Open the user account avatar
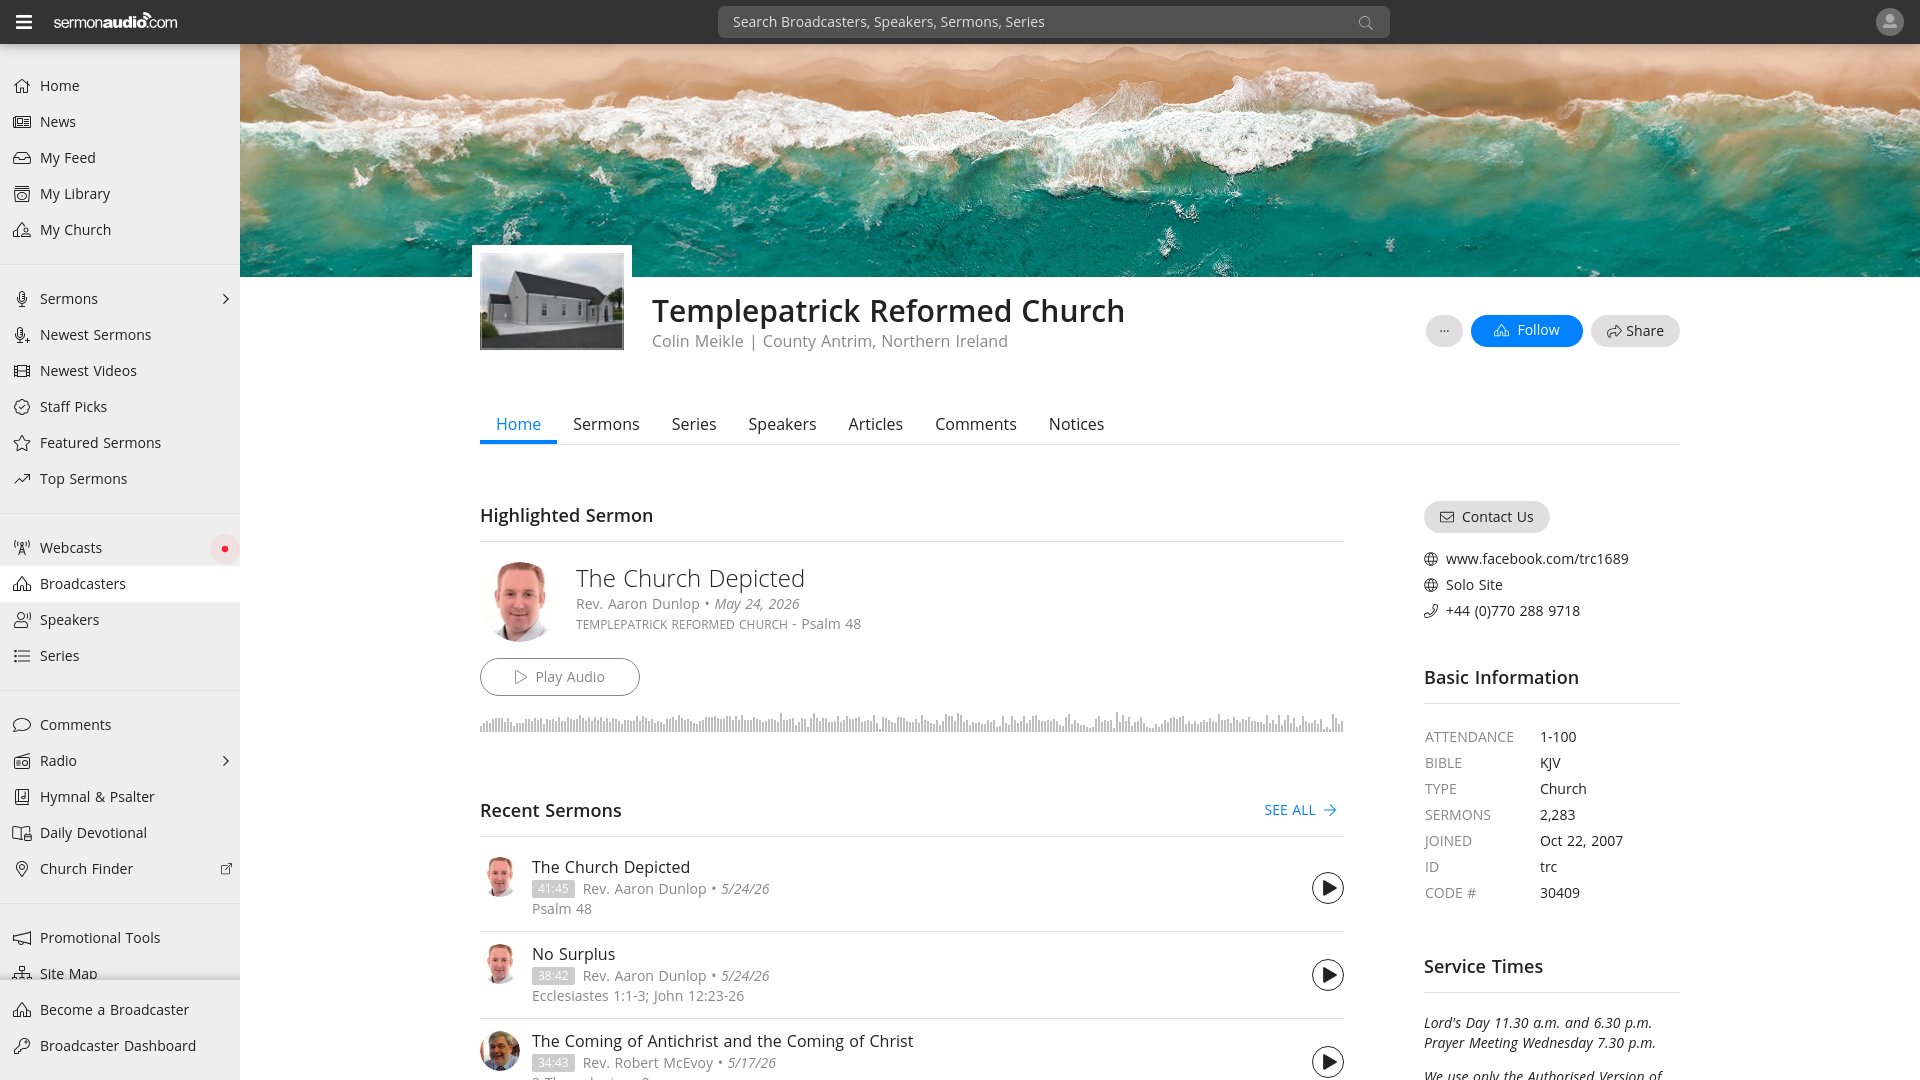This screenshot has height=1080, width=1920. [x=1889, y=22]
